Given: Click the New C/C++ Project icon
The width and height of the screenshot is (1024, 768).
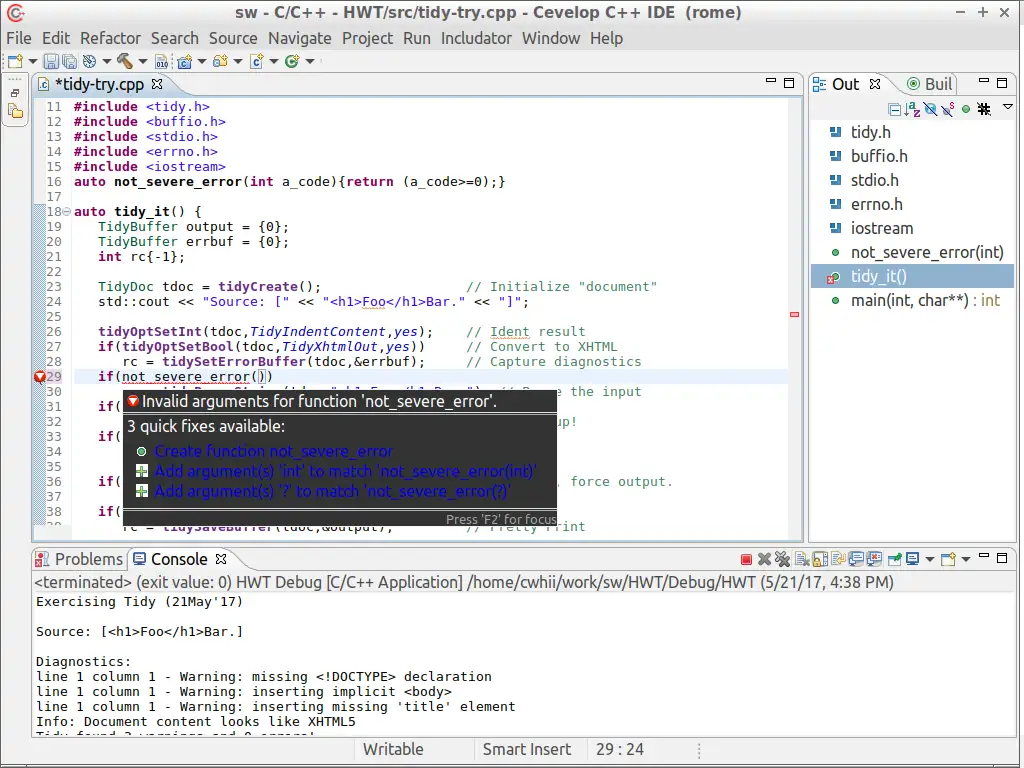Looking at the screenshot, I should (x=185, y=61).
